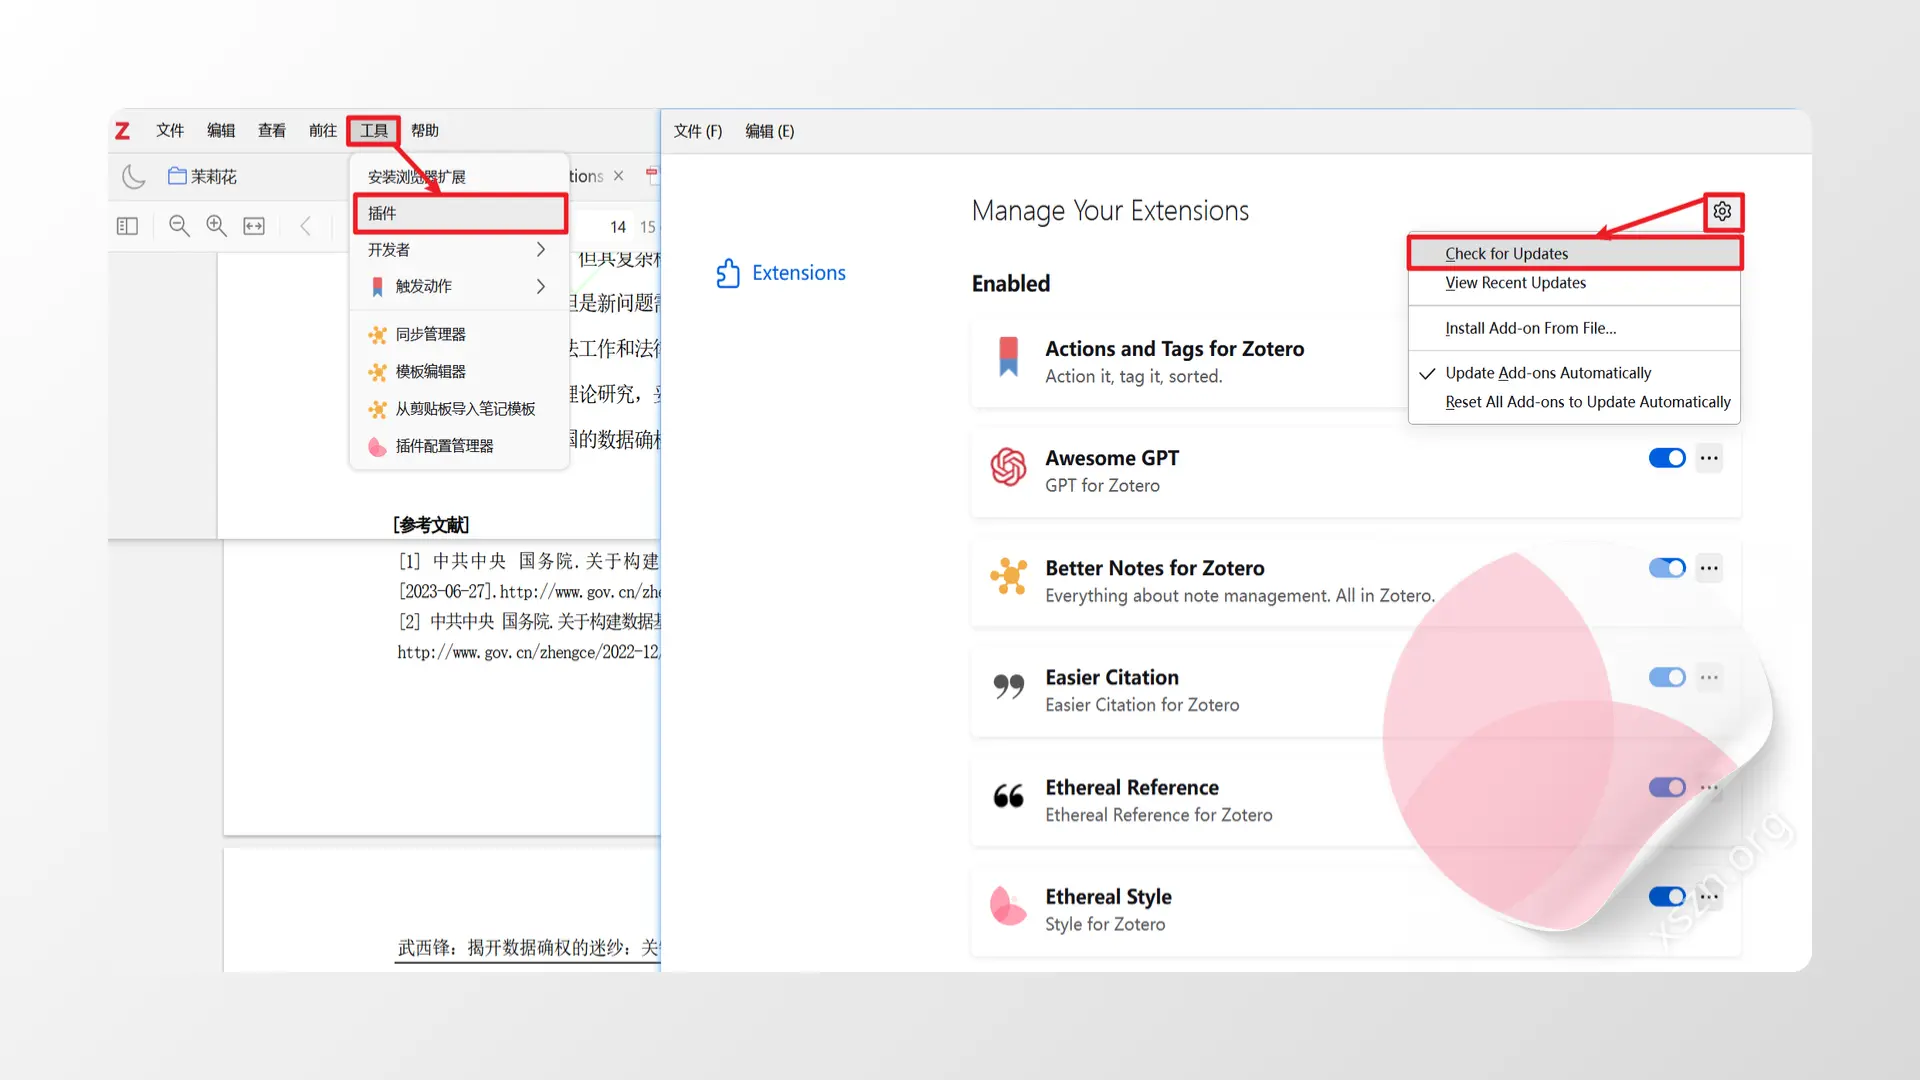Disable the Awesome GPT extension toggle

pos(1667,458)
